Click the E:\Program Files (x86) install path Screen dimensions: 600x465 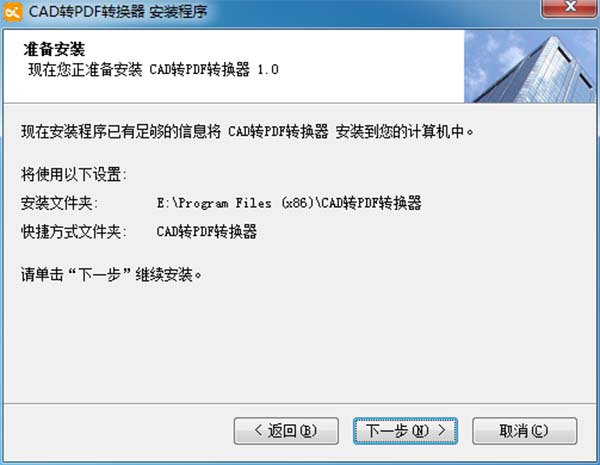click(x=289, y=203)
